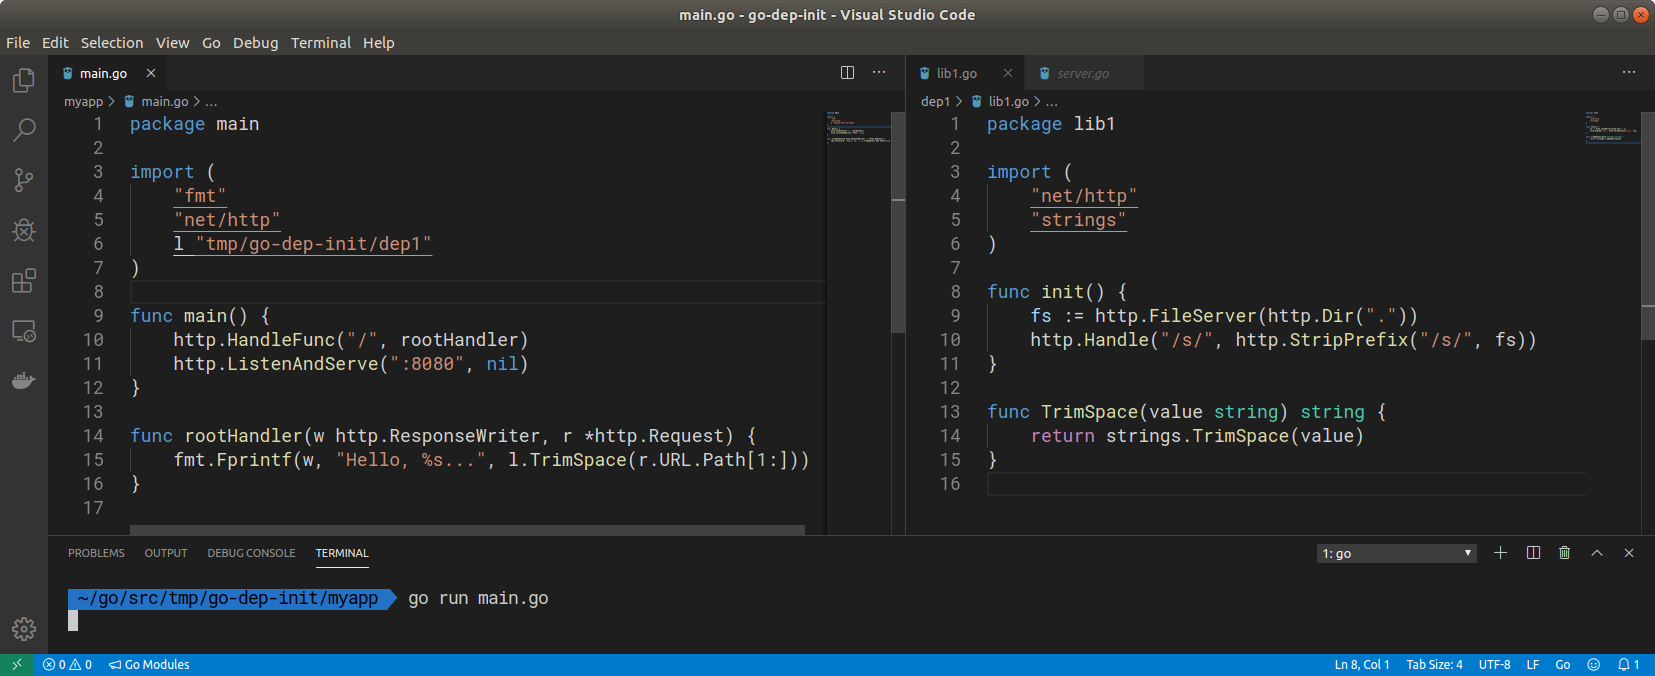1655x676 pixels.
Task: Click Tab Size: 4 in status bar
Action: (x=1434, y=665)
